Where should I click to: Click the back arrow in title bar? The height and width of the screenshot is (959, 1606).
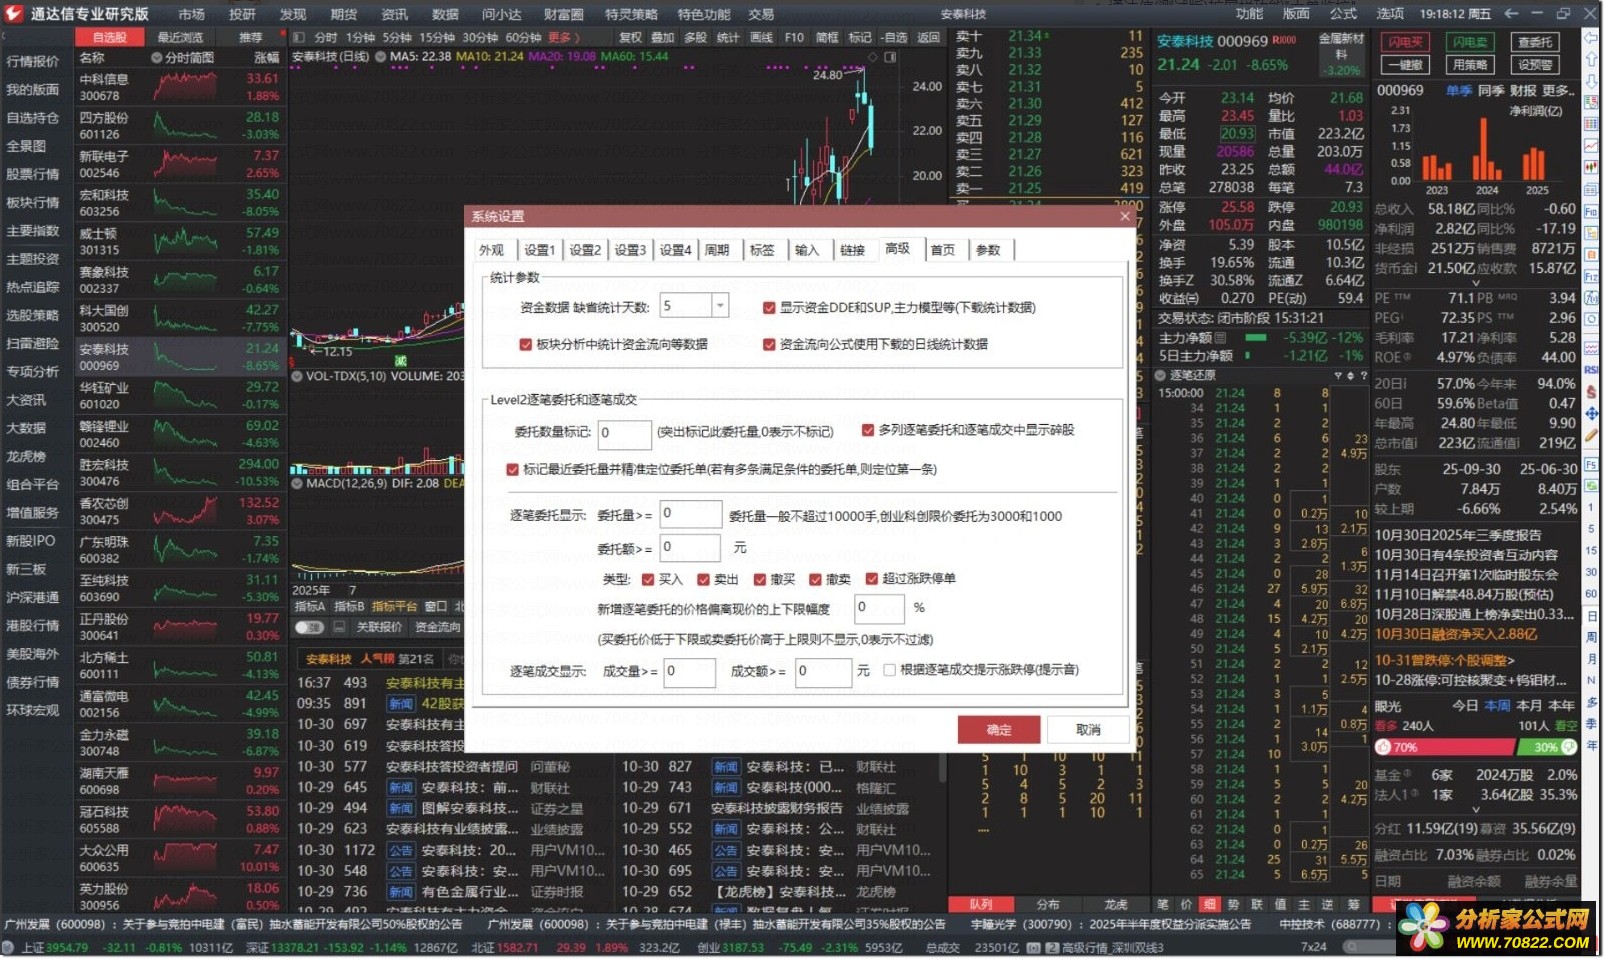(1513, 14)
